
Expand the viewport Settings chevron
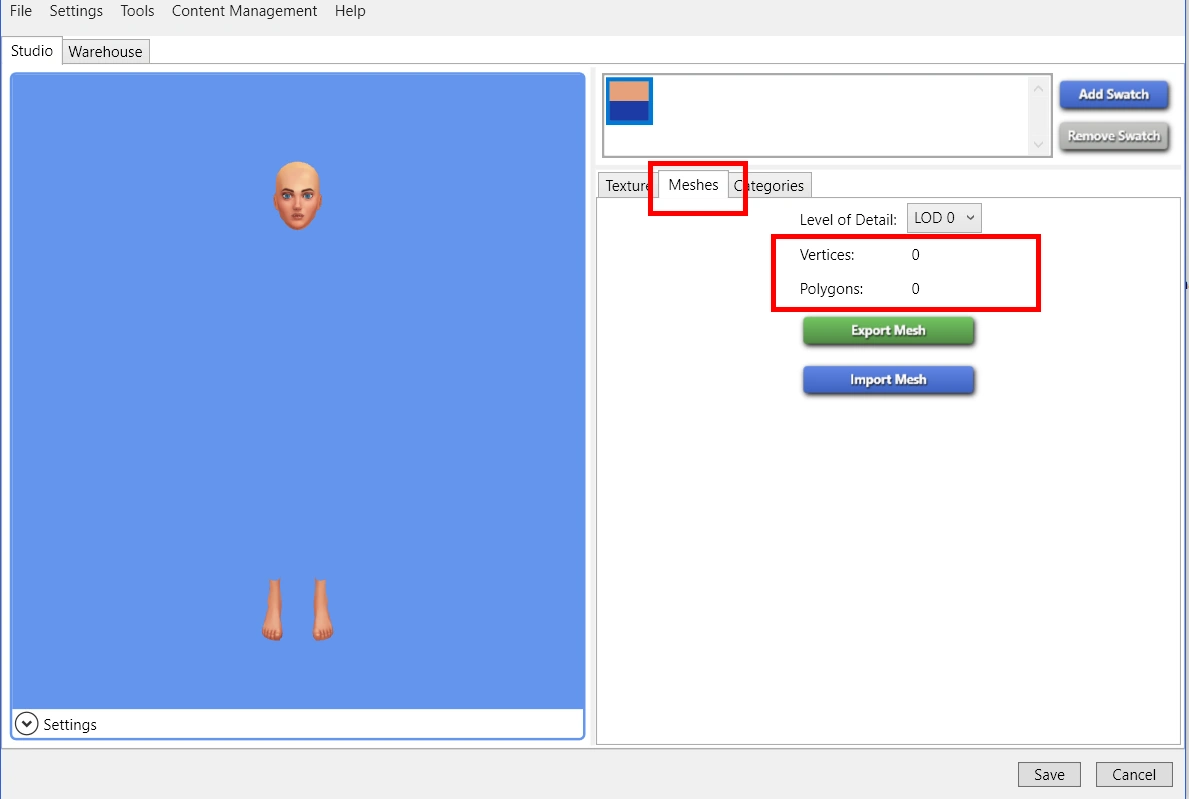[x=27, y=725]
